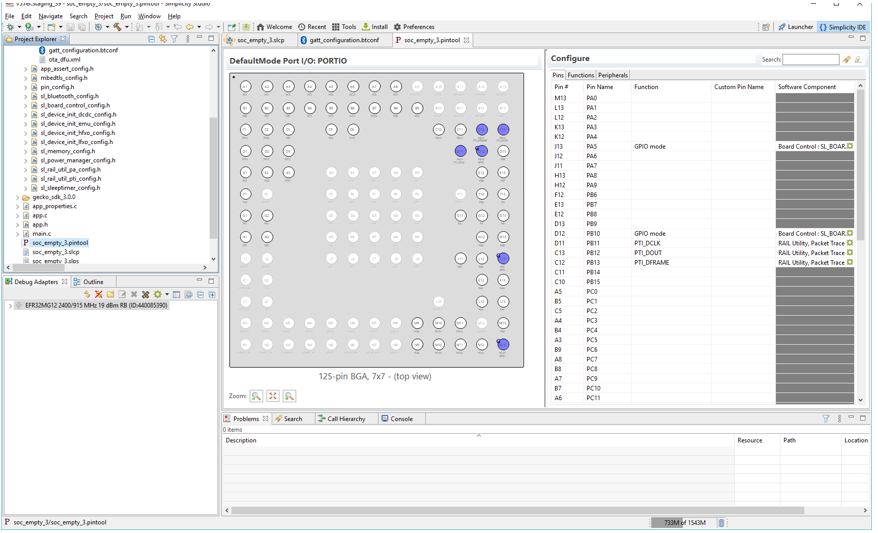The height and width of the screenshot is (533, 878).
Task: Switch to the Launcher perspective
Action: tap(795, 27)
